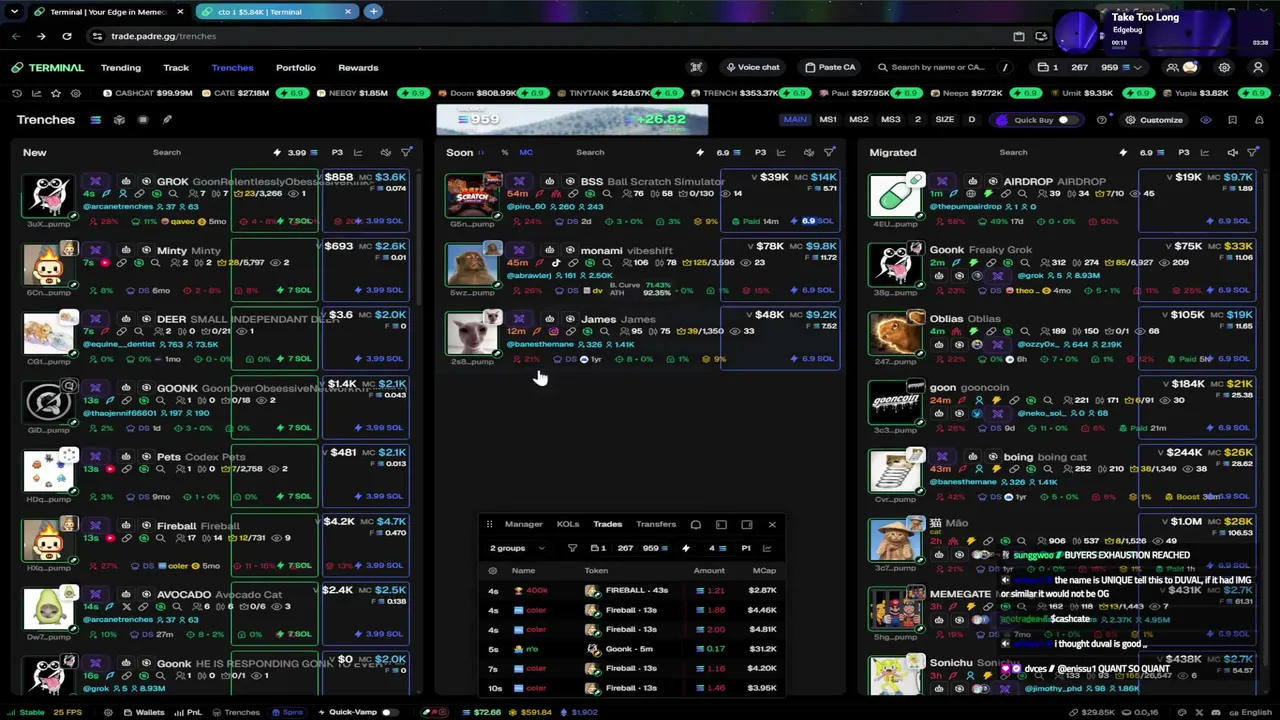Search within the New column
Image resolution: width=1280 pixels, height=720 pixels.
pos(167,153)
